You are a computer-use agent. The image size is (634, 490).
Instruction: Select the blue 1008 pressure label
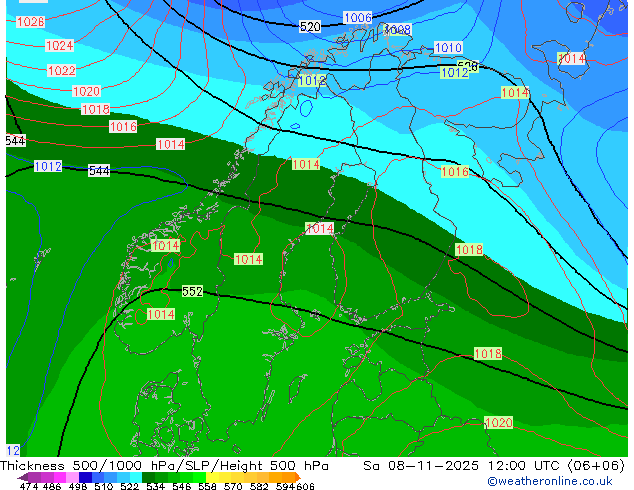point(398,29)
